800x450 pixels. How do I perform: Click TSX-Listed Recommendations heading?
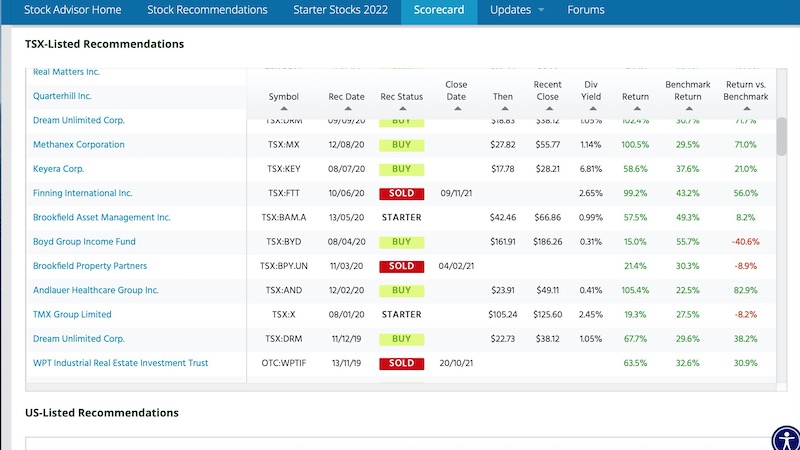pos(104,44)
